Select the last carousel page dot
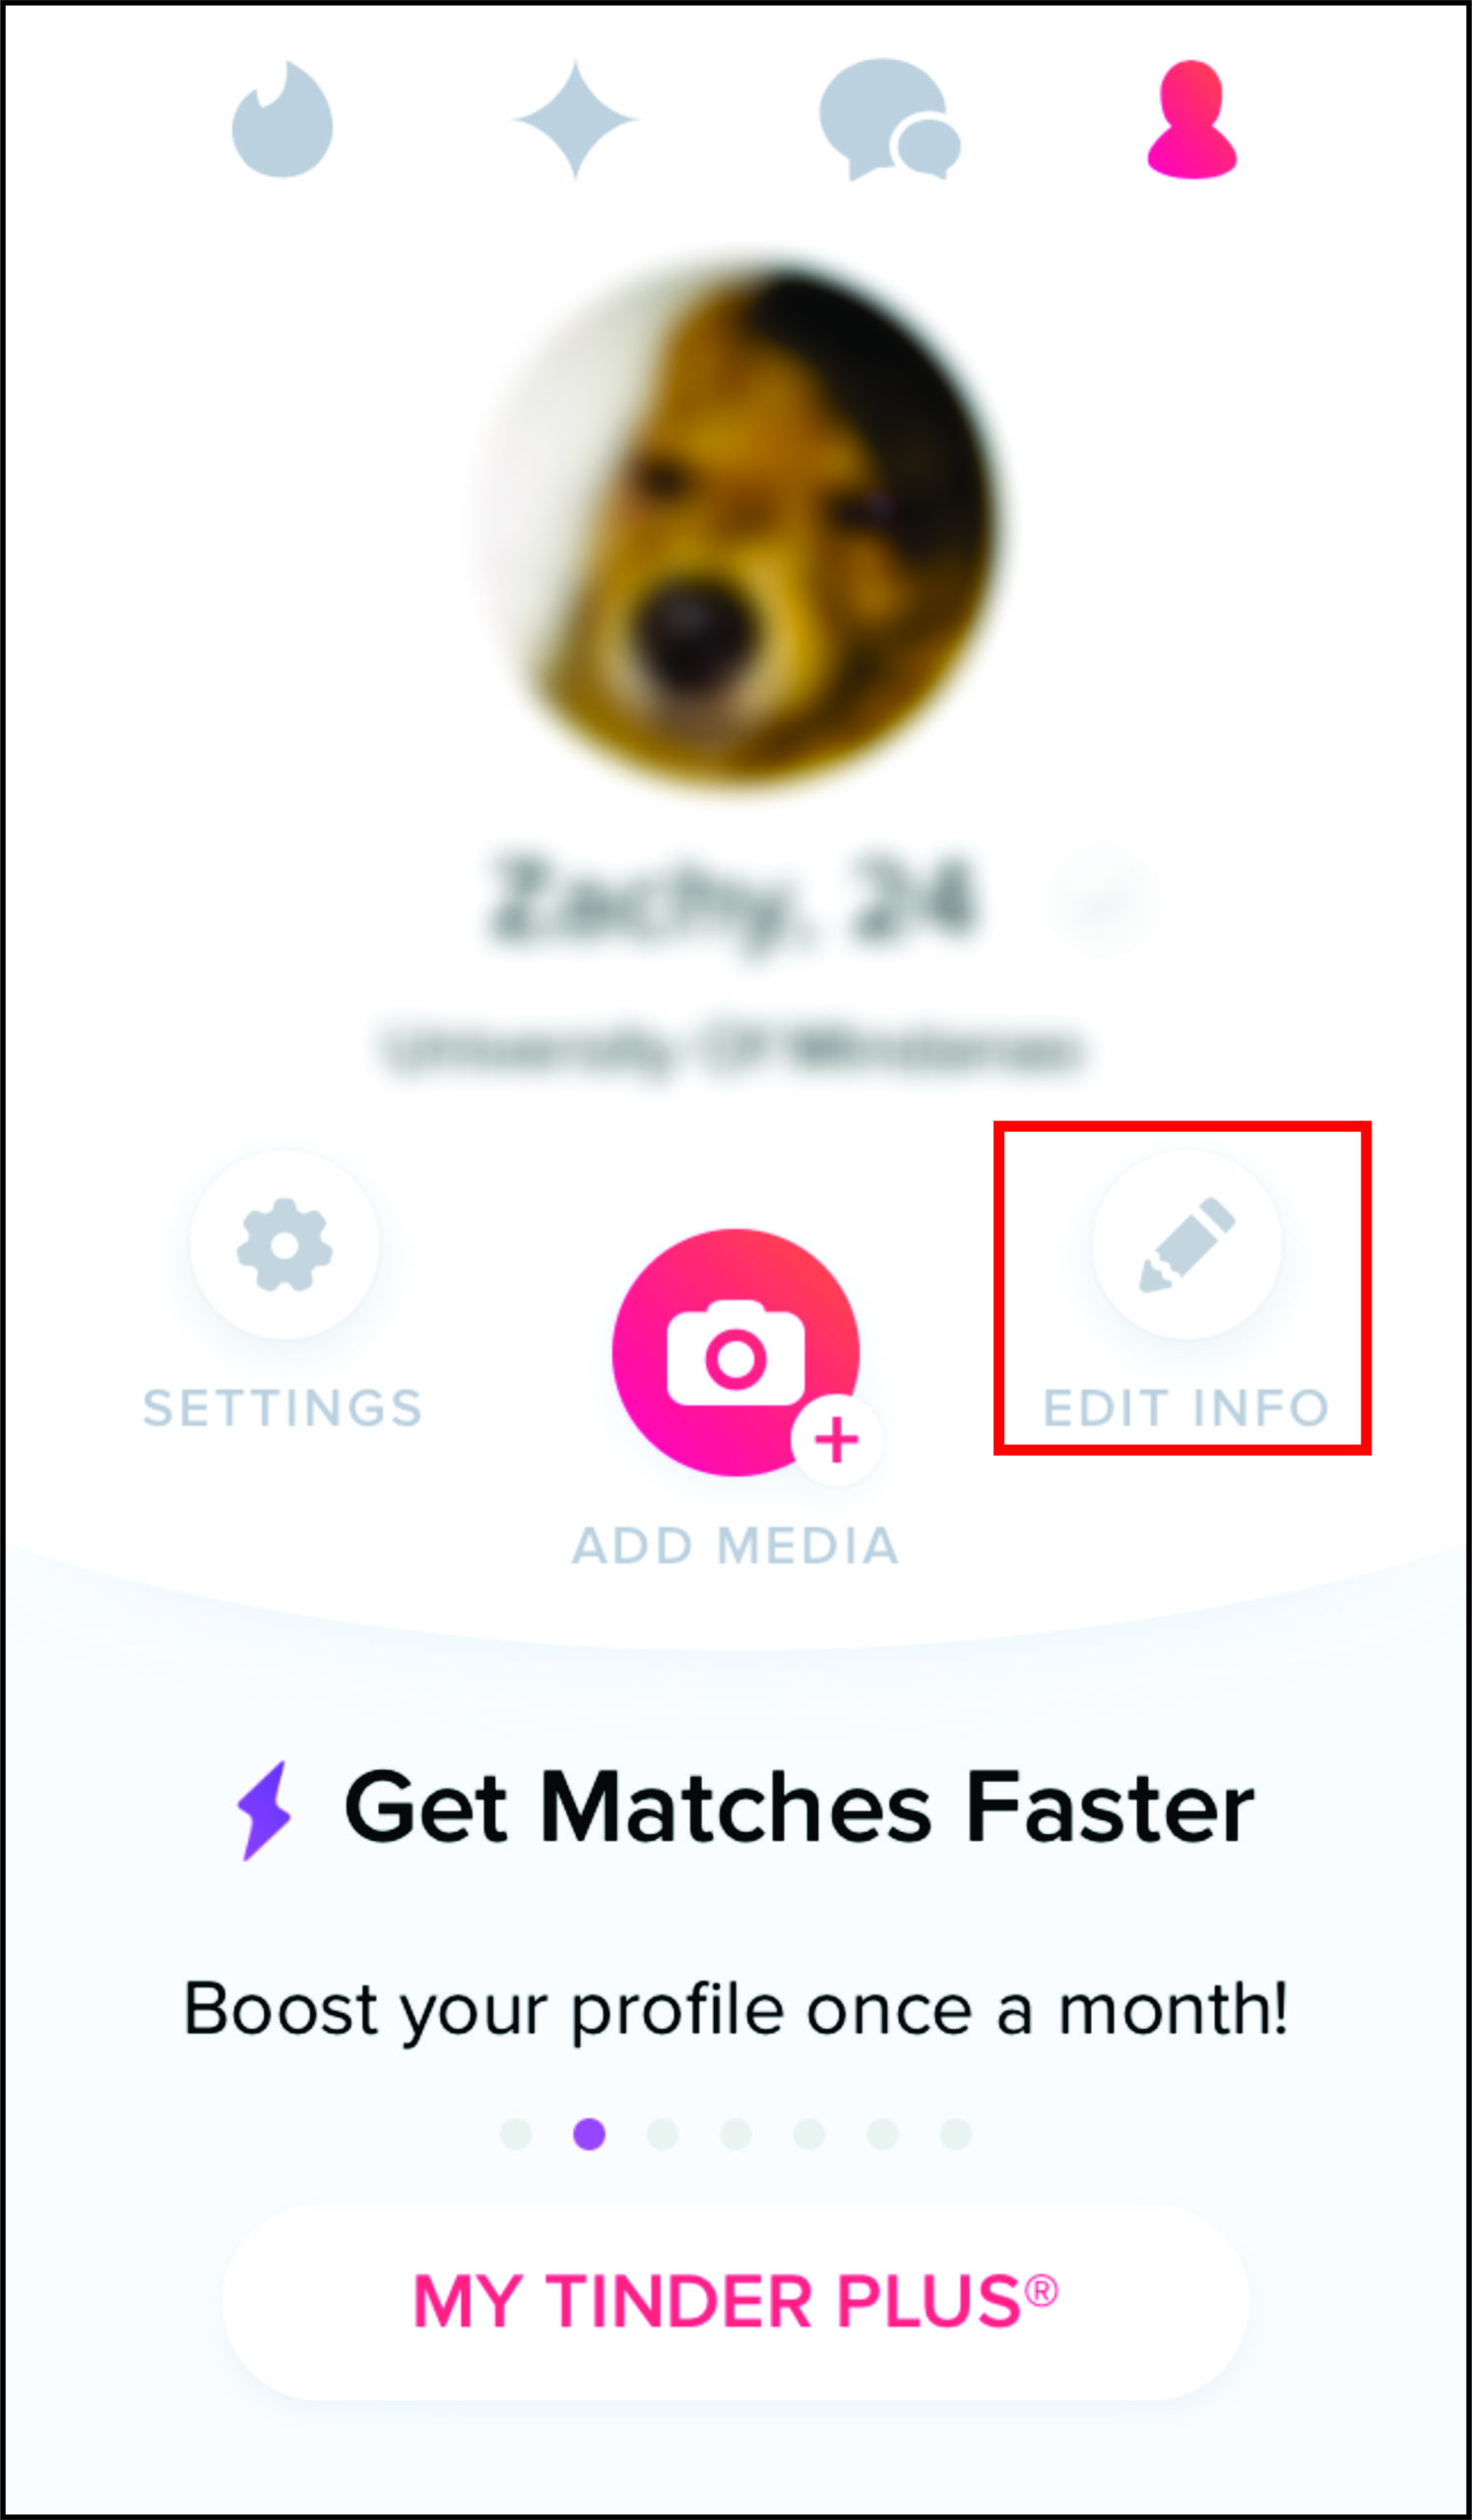1472x2520 pixels. coord(956,2134)
